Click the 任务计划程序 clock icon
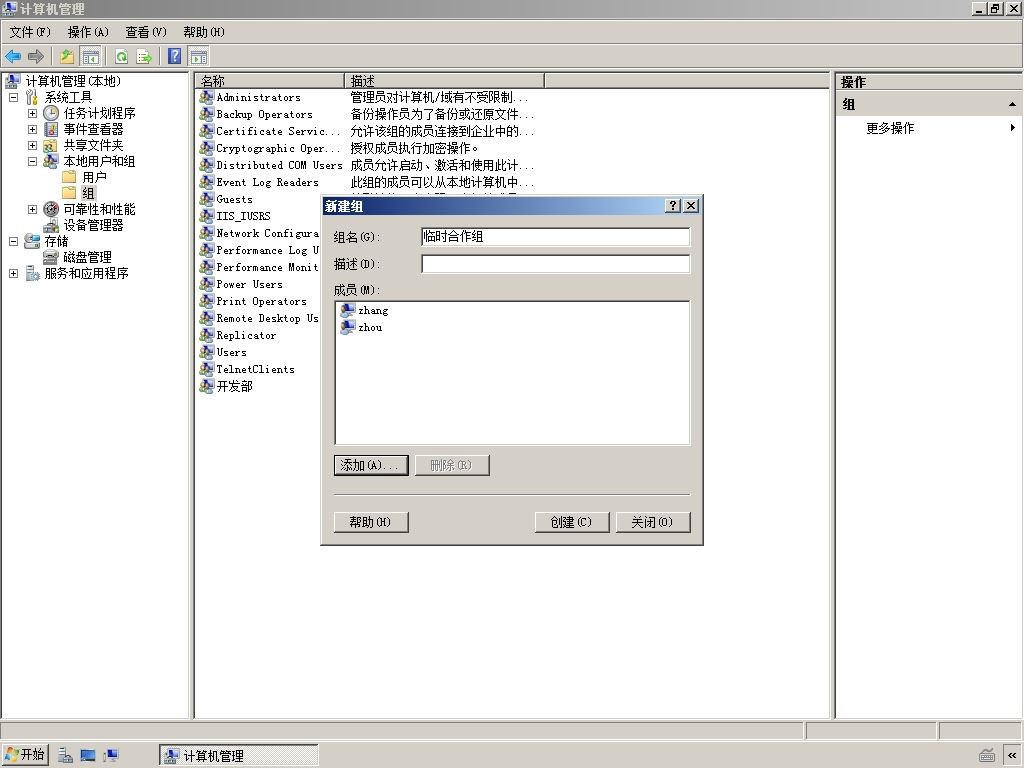 click(x=51, y=113)
